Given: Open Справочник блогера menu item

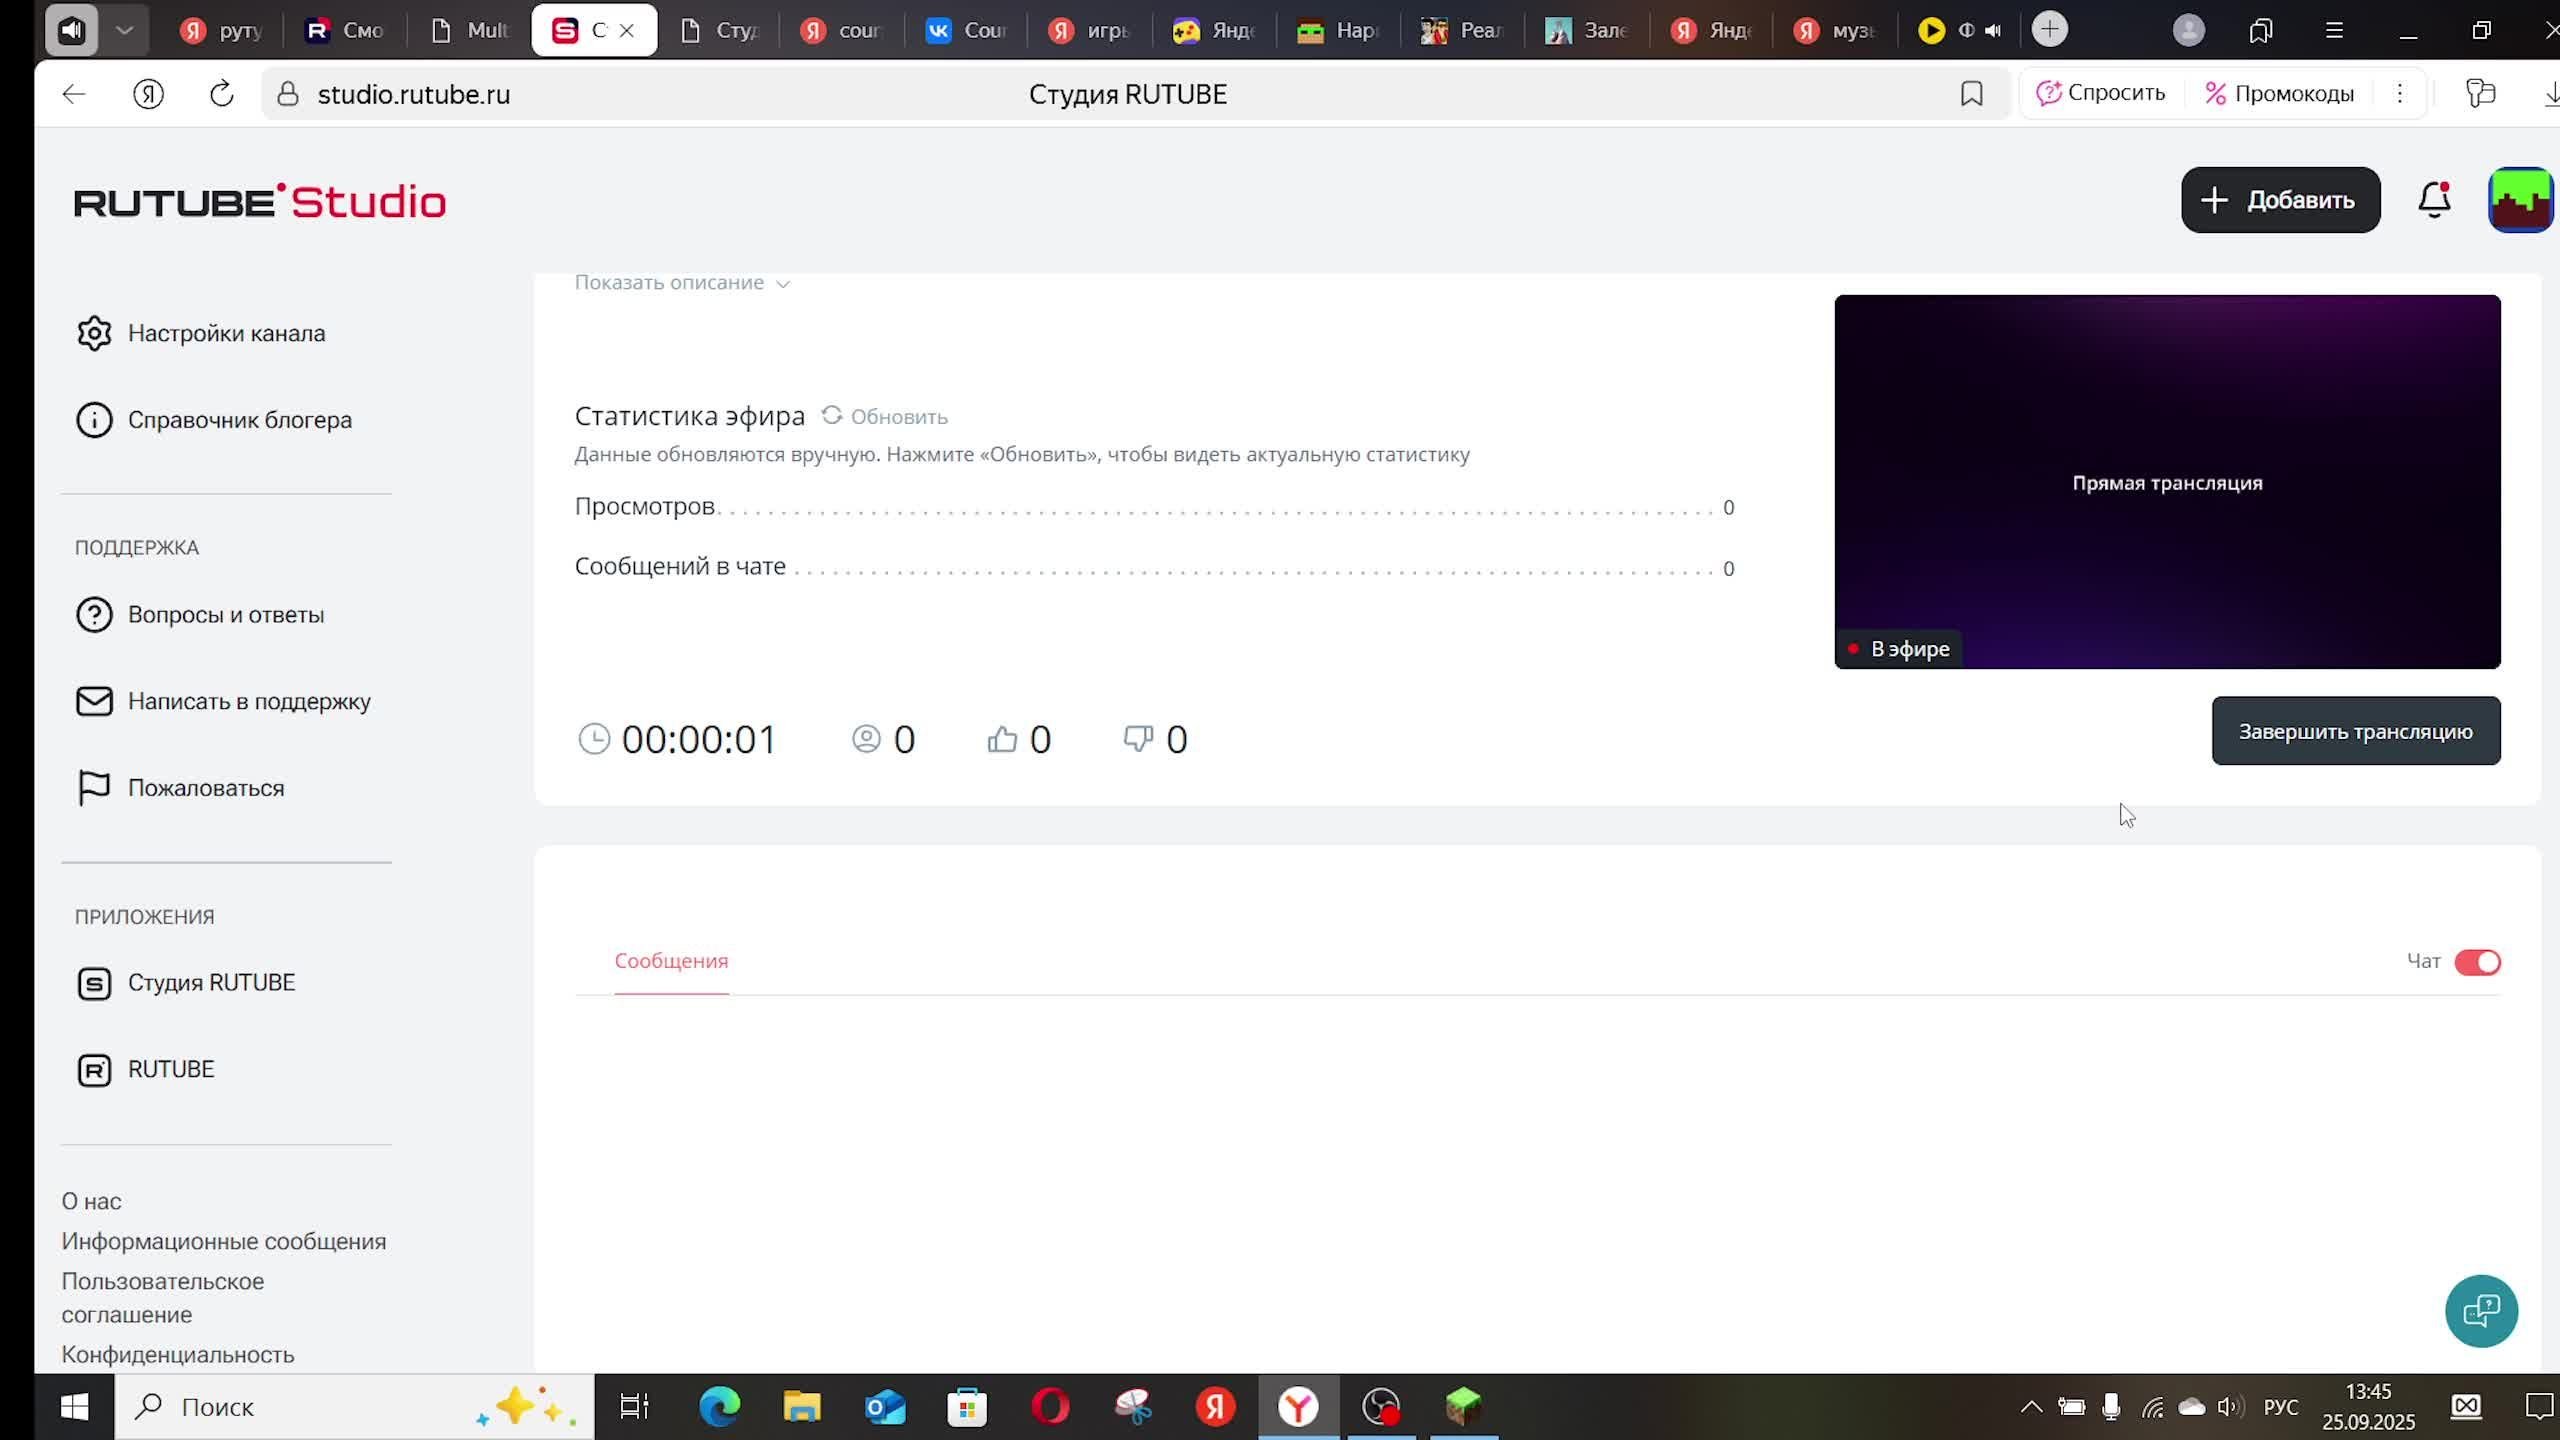Looking at the screenshot, I should pos(239,420).
